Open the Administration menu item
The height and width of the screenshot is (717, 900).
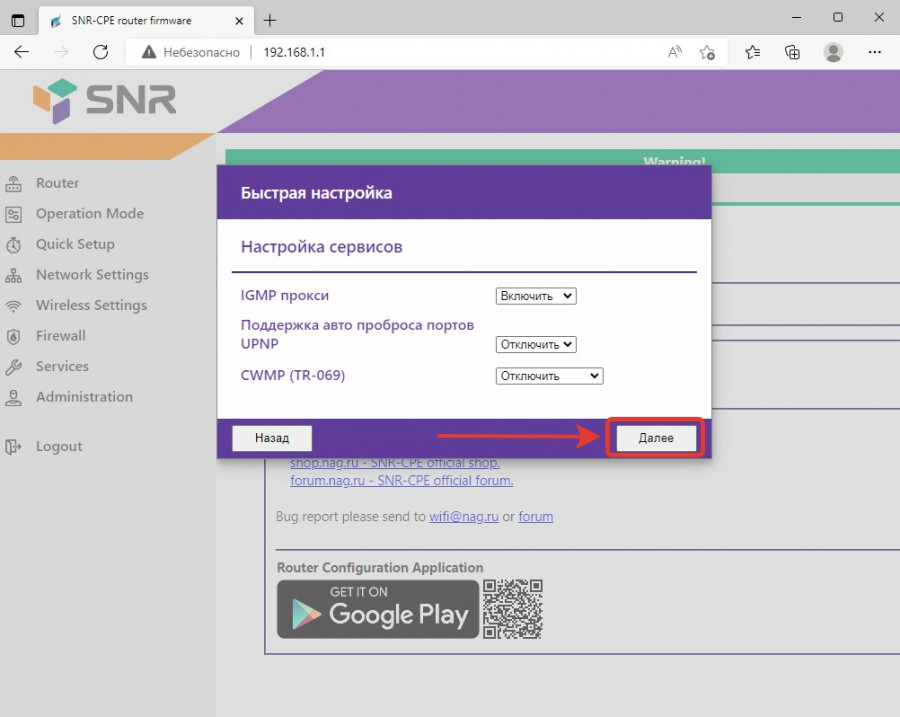tap(84, 397)
